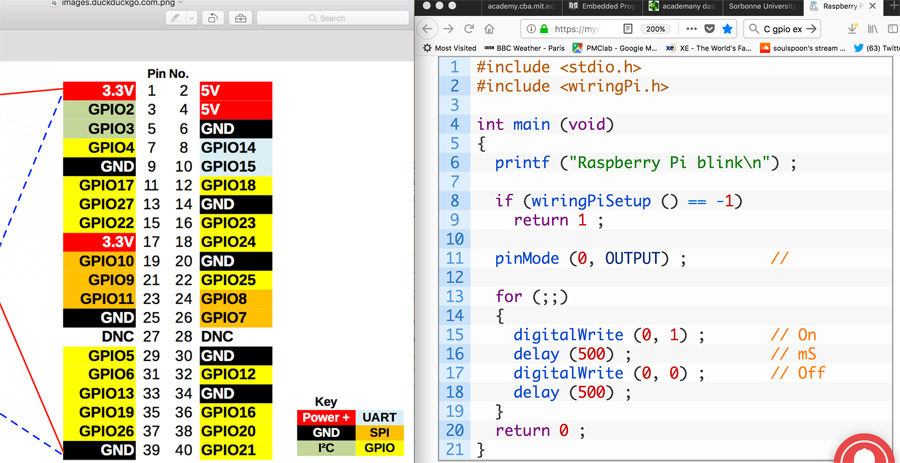Go forward with Firefox's forward arrow
900x463 pixels.
pyautogui.click(x=448, y=29)
